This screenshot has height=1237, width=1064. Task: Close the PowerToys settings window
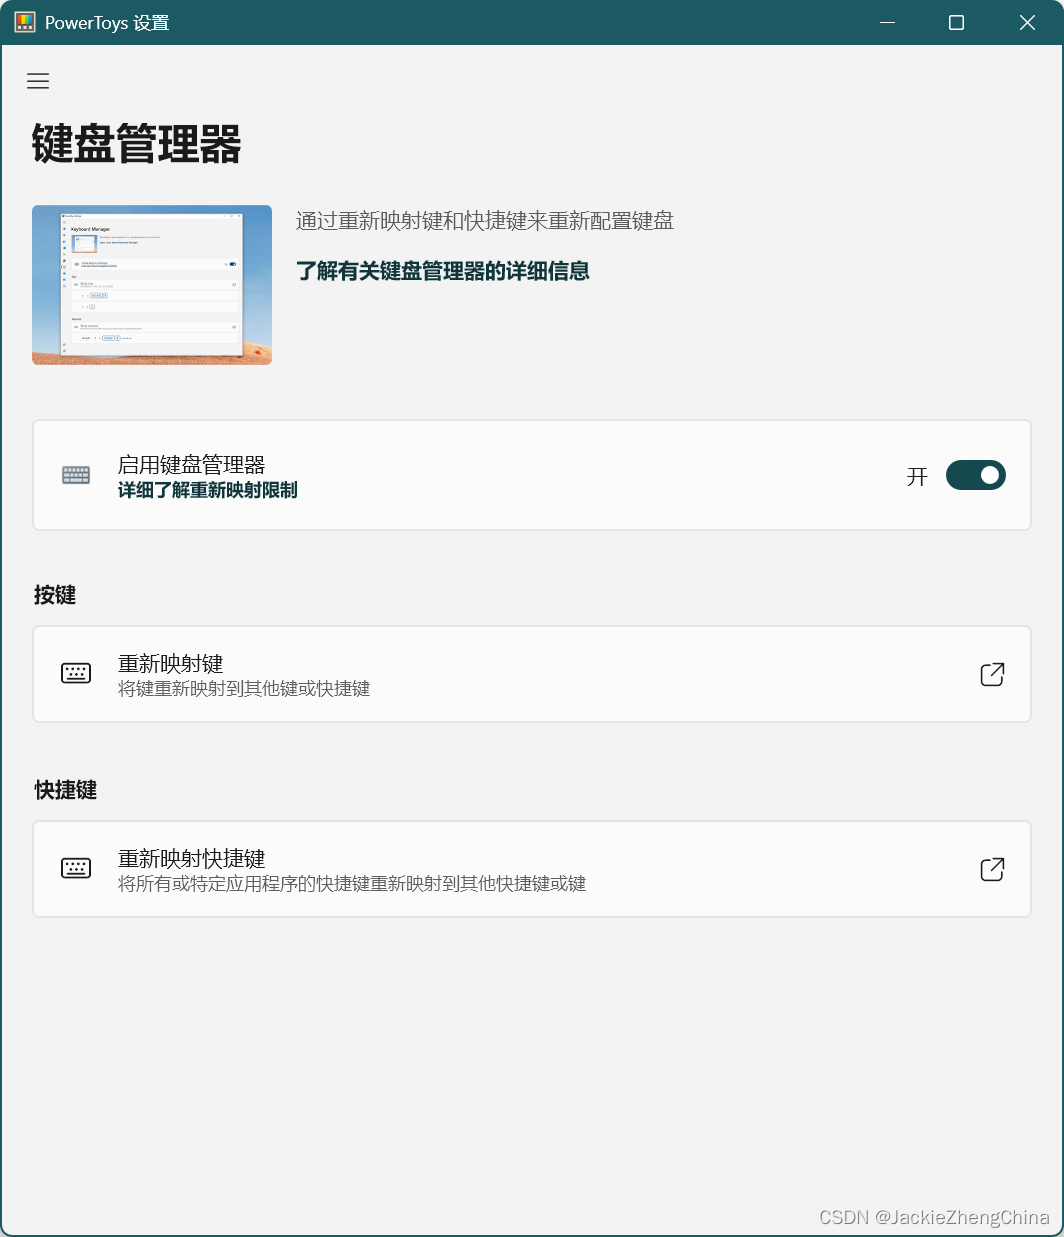1027,22
